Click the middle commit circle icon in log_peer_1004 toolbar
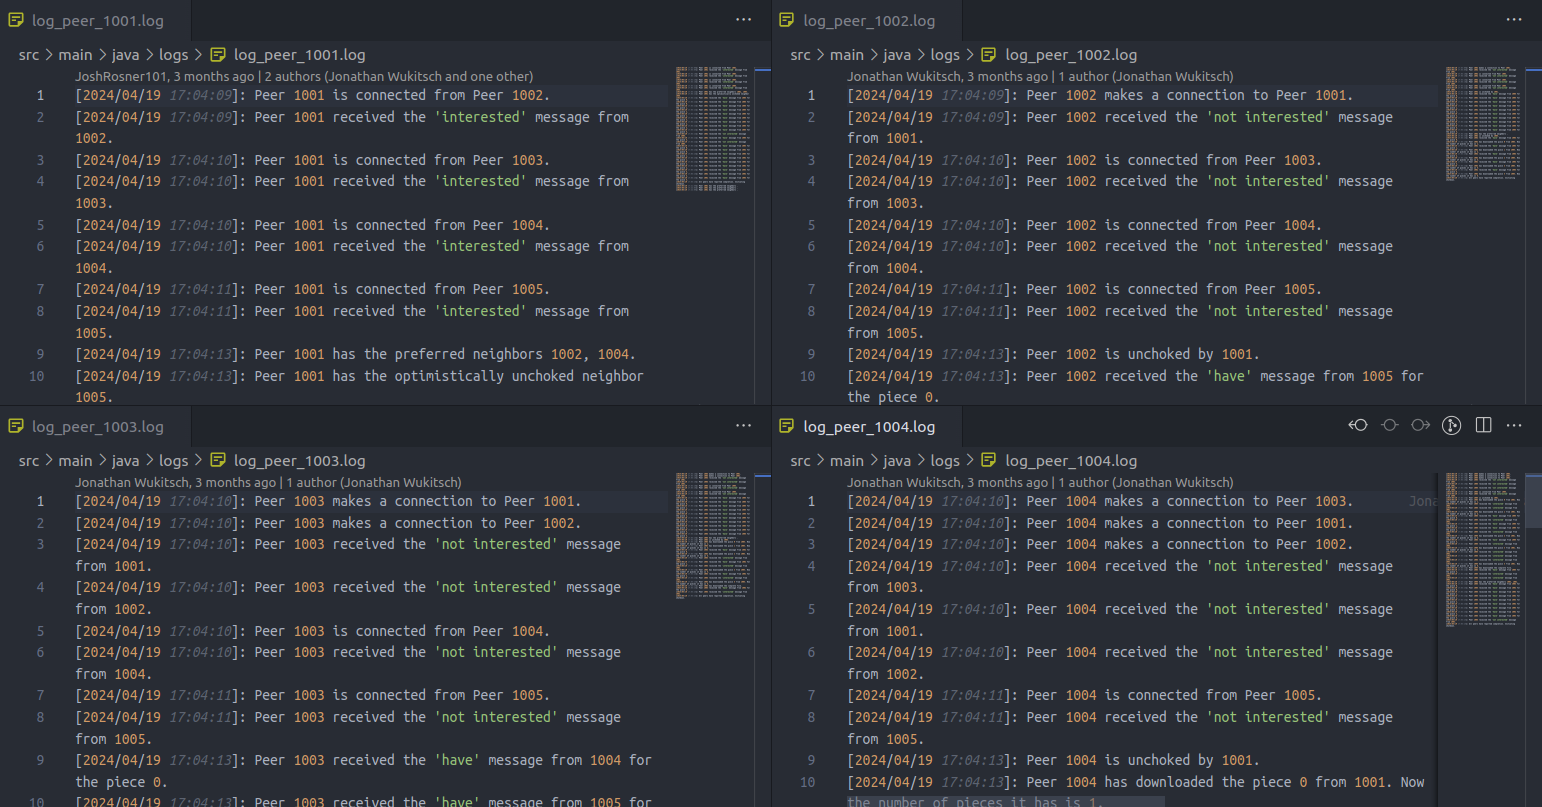This screenshot has height=807, width=1542. tap(1389, 426)
